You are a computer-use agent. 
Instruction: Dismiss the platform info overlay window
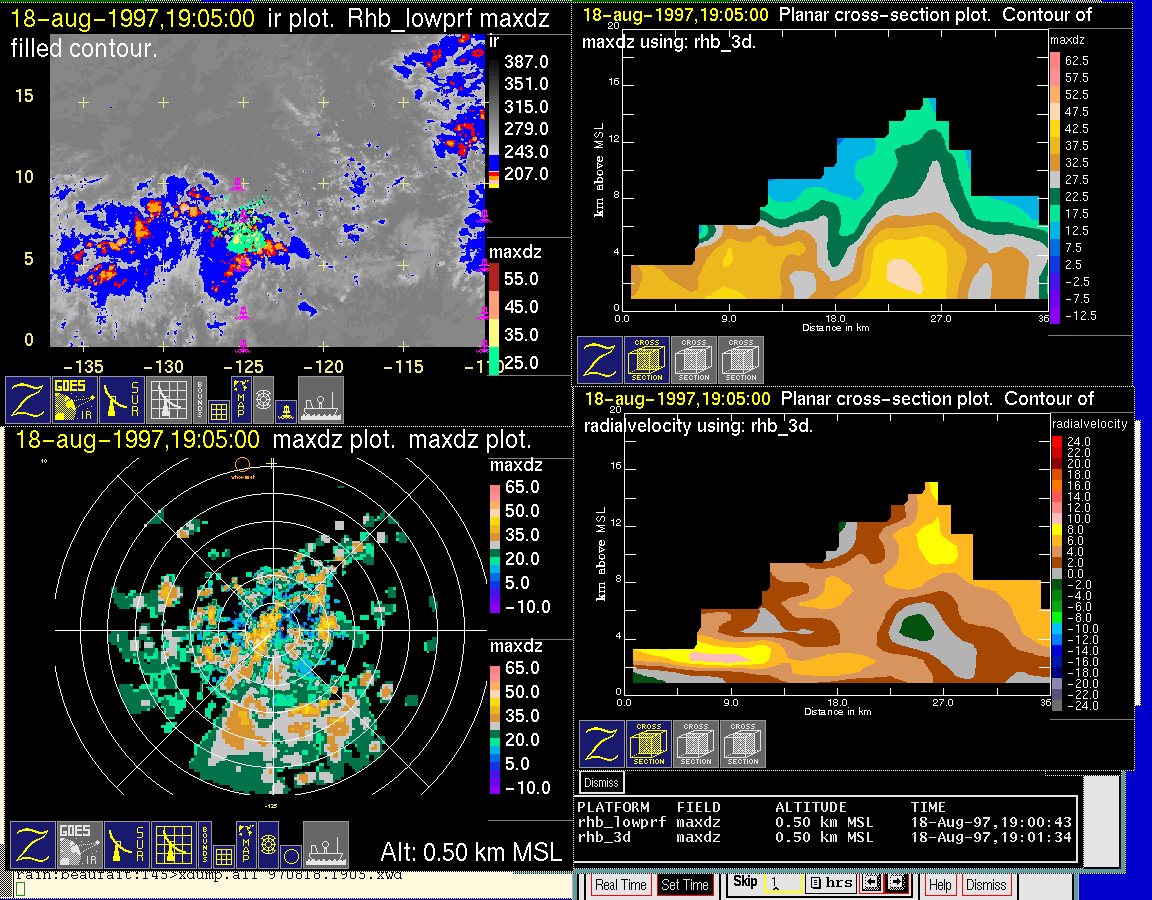pyautogui.click(x=601, y=782)
